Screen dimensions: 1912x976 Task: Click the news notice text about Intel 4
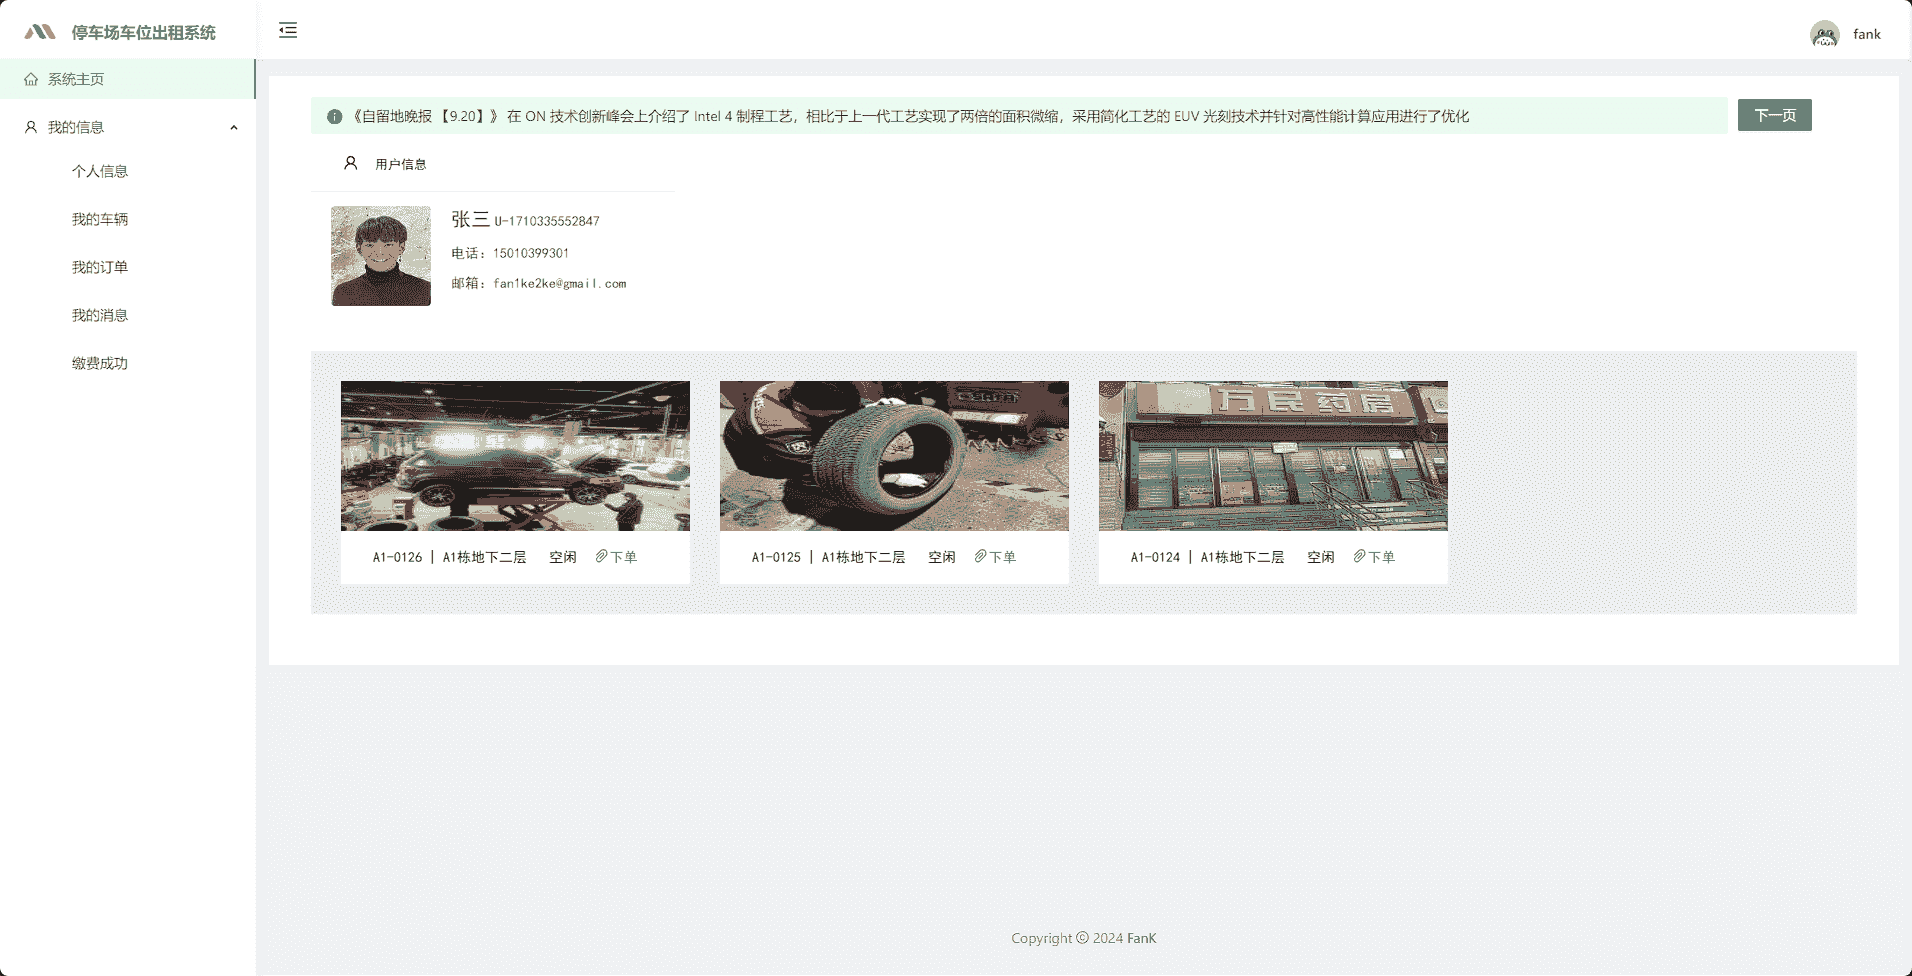click(x=910, y=116)
